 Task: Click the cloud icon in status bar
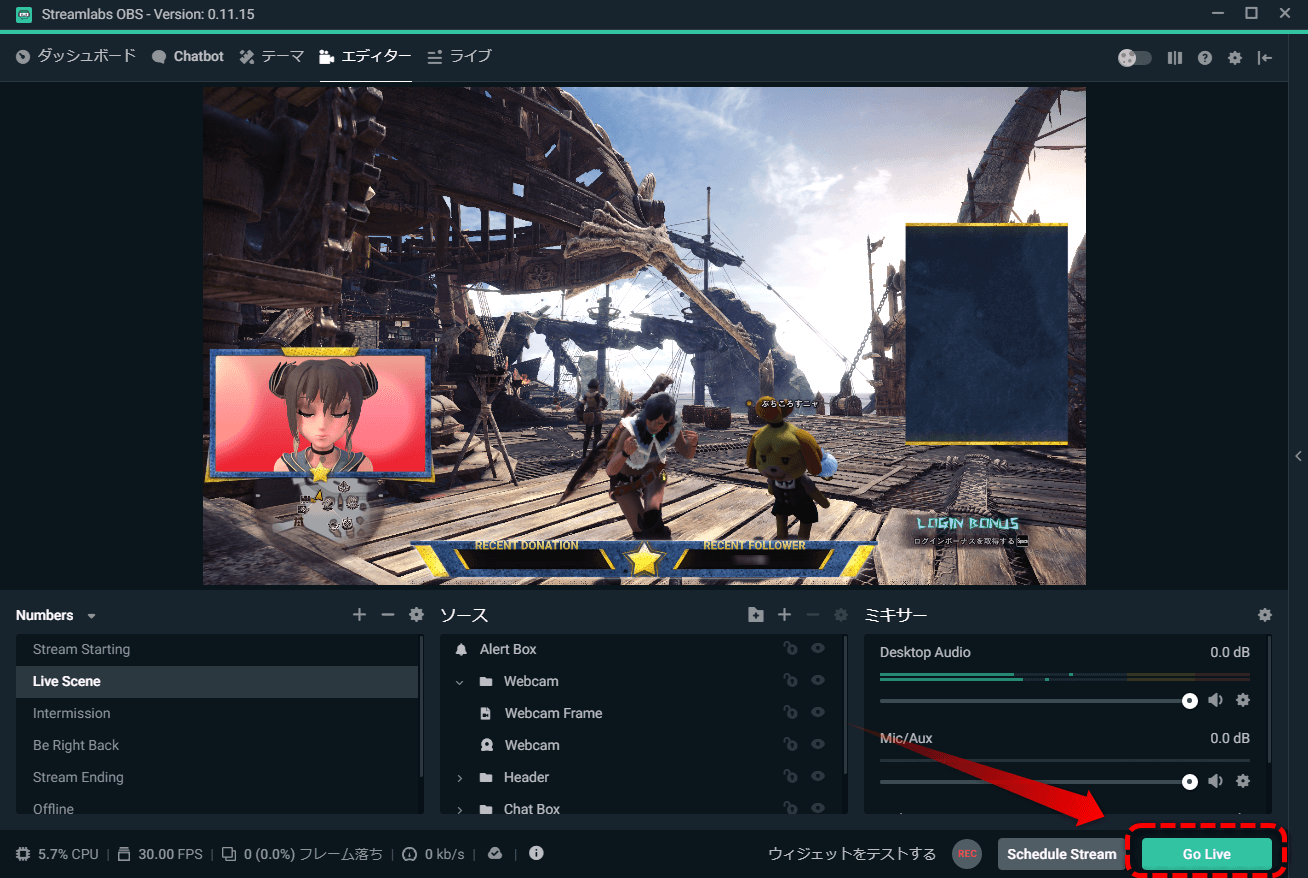click(494, 853)
